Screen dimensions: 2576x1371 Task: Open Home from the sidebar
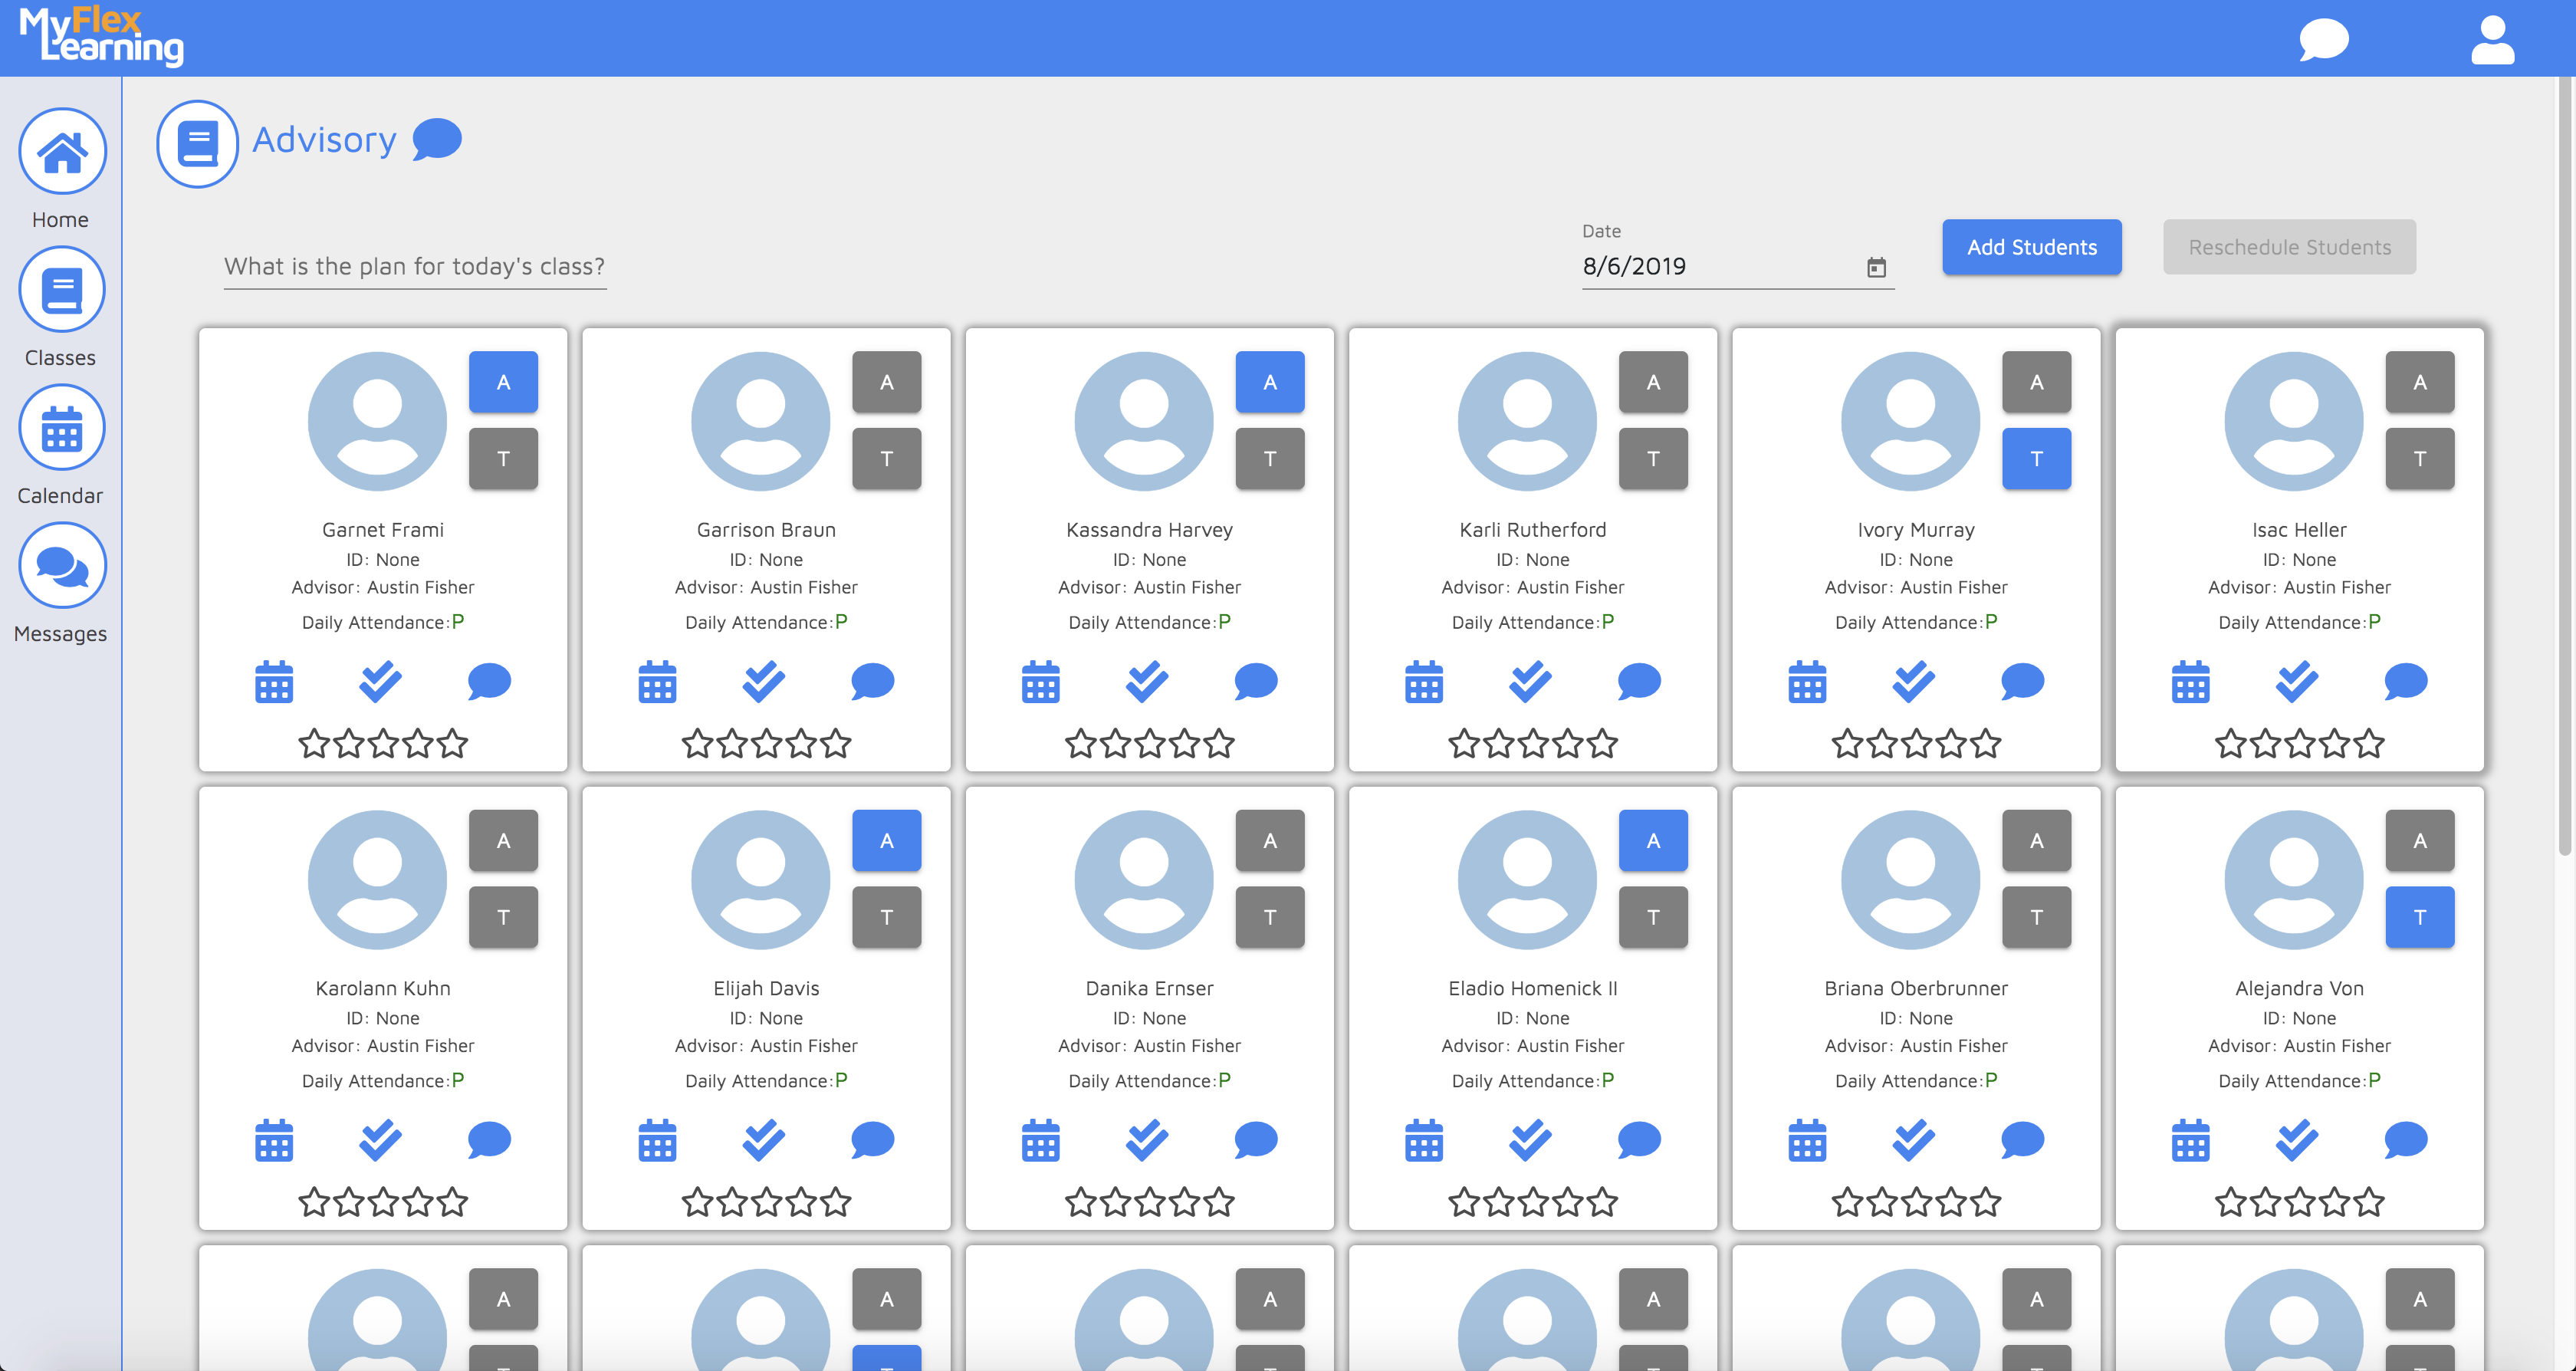pyautogui.click(x=61, y=152)
